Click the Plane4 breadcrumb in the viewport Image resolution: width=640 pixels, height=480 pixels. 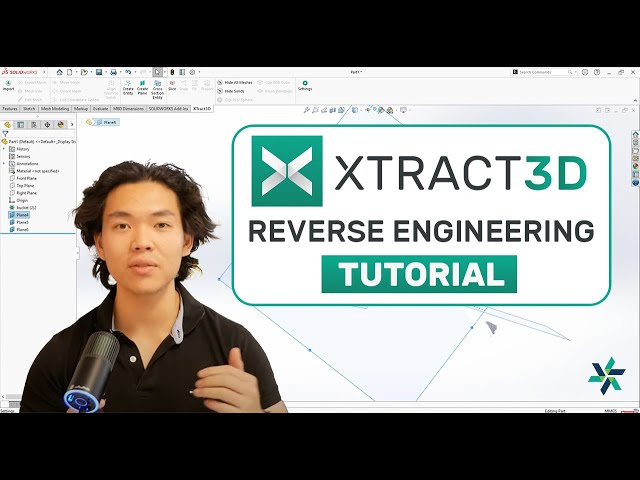[106, 122]
